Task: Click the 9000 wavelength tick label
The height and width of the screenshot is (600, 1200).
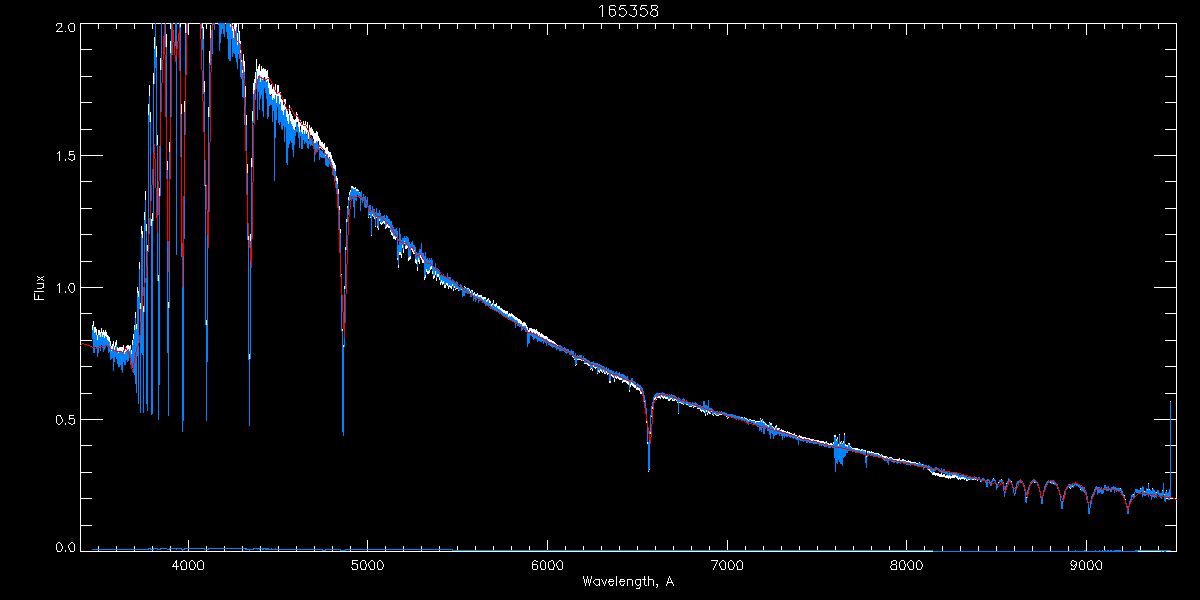Action: (1086, 563)
